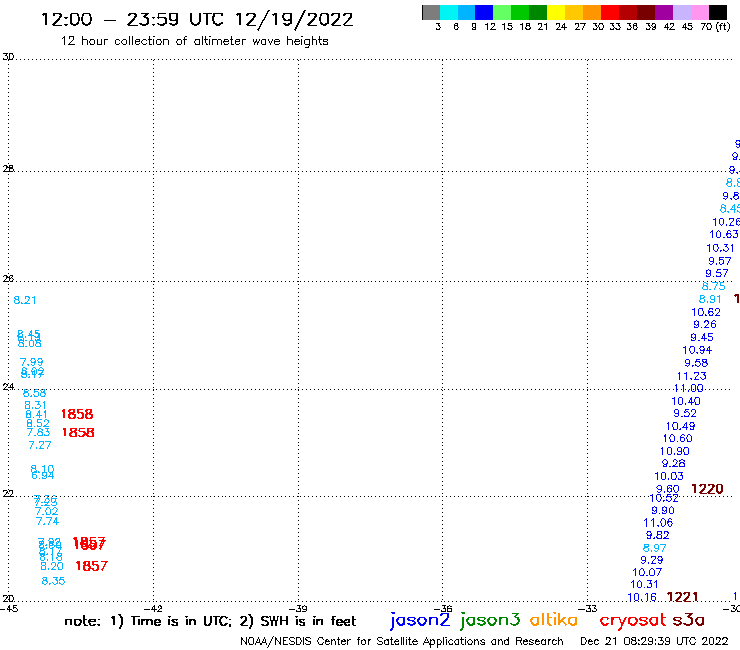Click the 8.58 wave height value
This screenshot has width=740, height=650.
pos(34,393)
